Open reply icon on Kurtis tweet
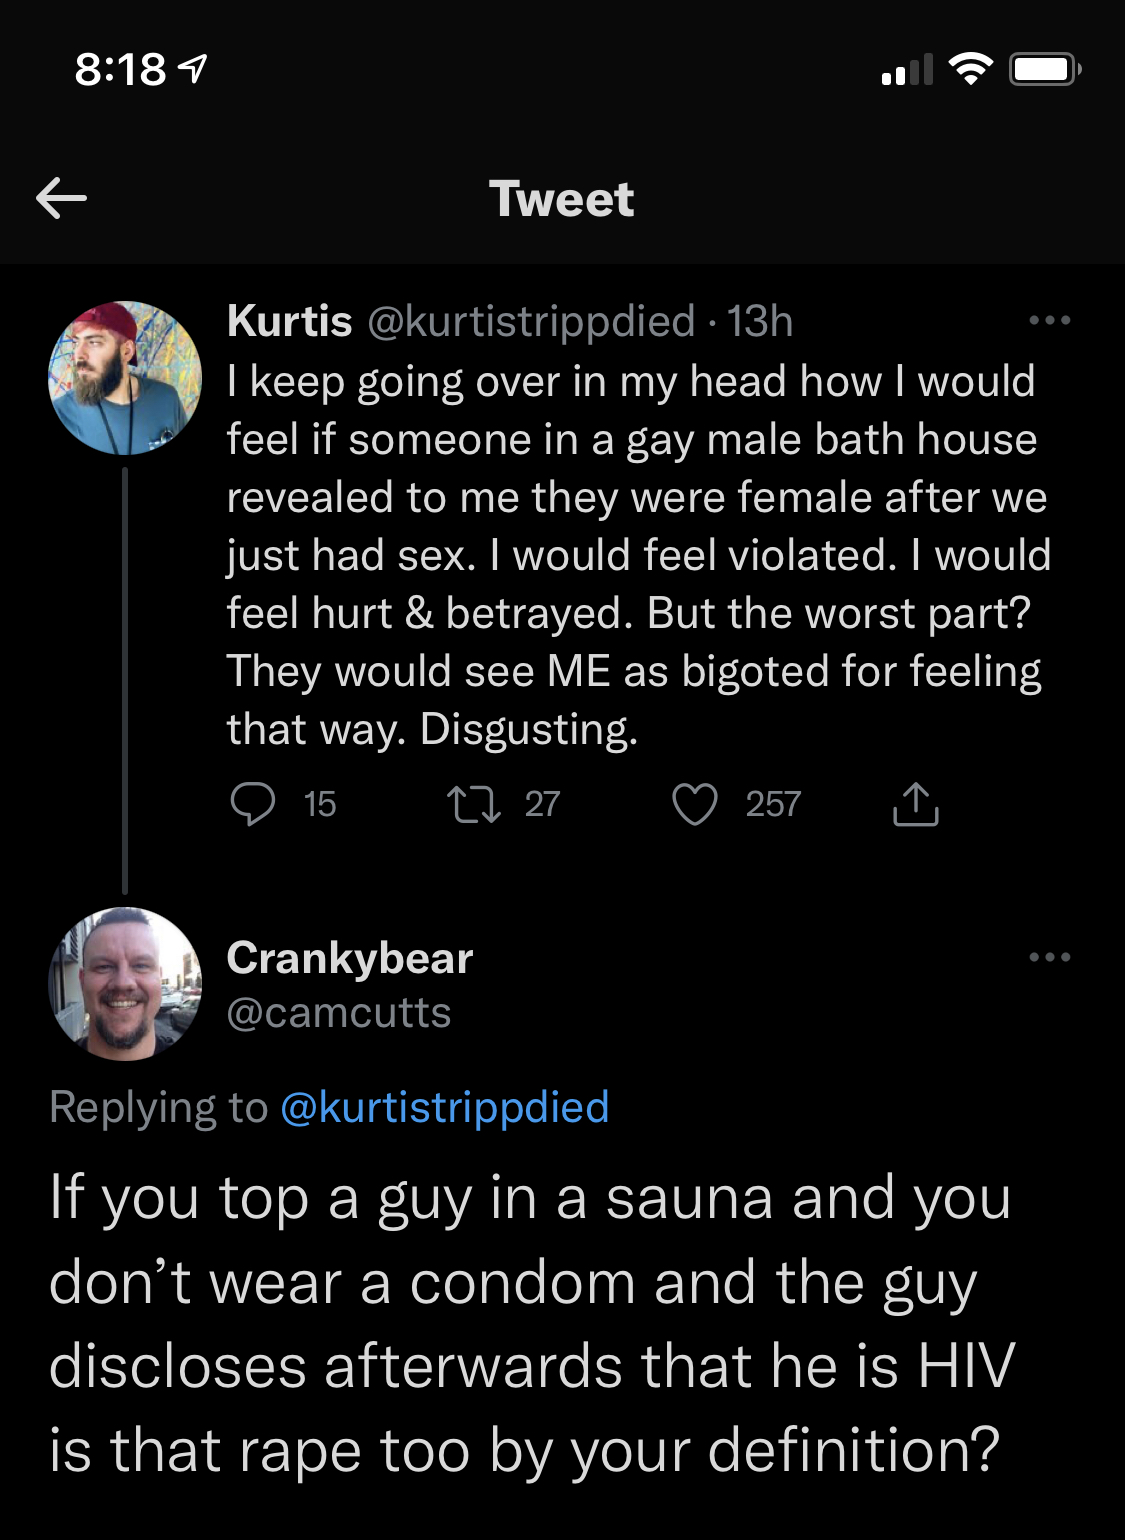The image size is (1125, 1540). click(252, 804)
